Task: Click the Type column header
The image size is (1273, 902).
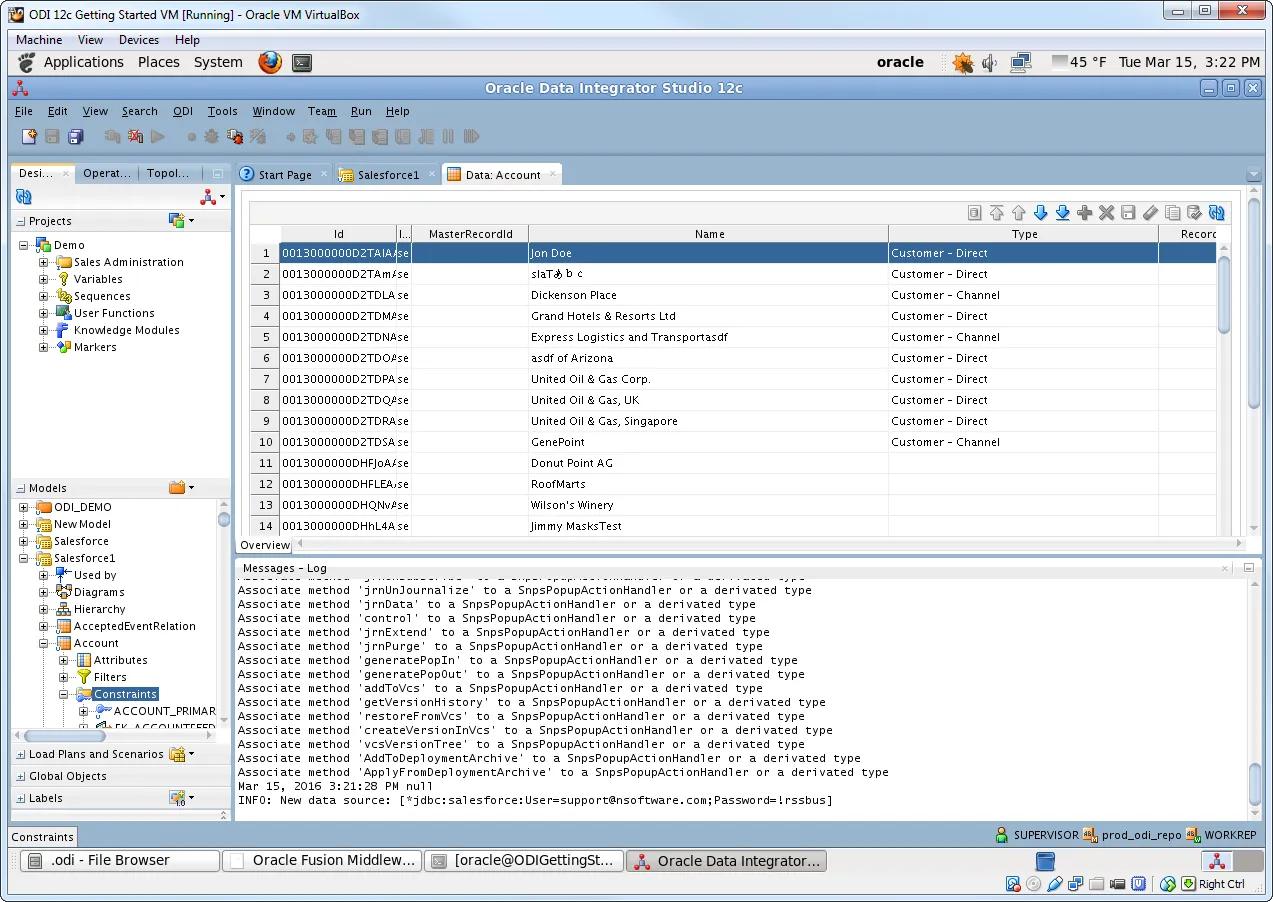Action: (x=1024, y=234)
